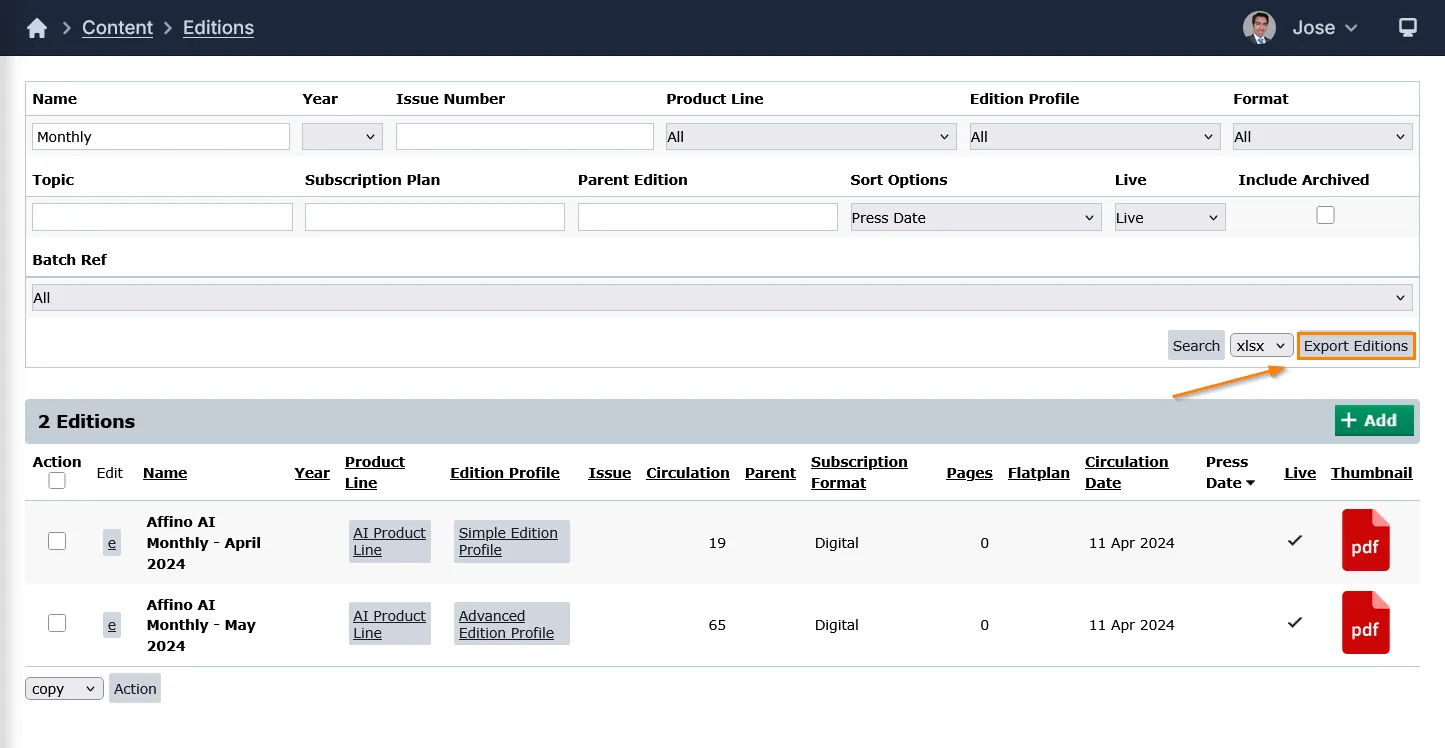Check the select-all Action checkbox
1445x748 pixels.
[57, 481]
